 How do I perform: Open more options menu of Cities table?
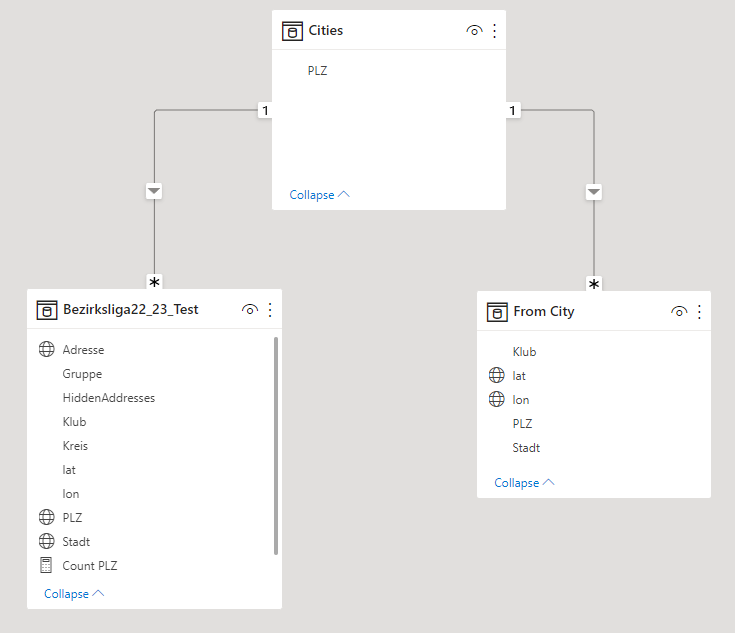click(495, 31)
